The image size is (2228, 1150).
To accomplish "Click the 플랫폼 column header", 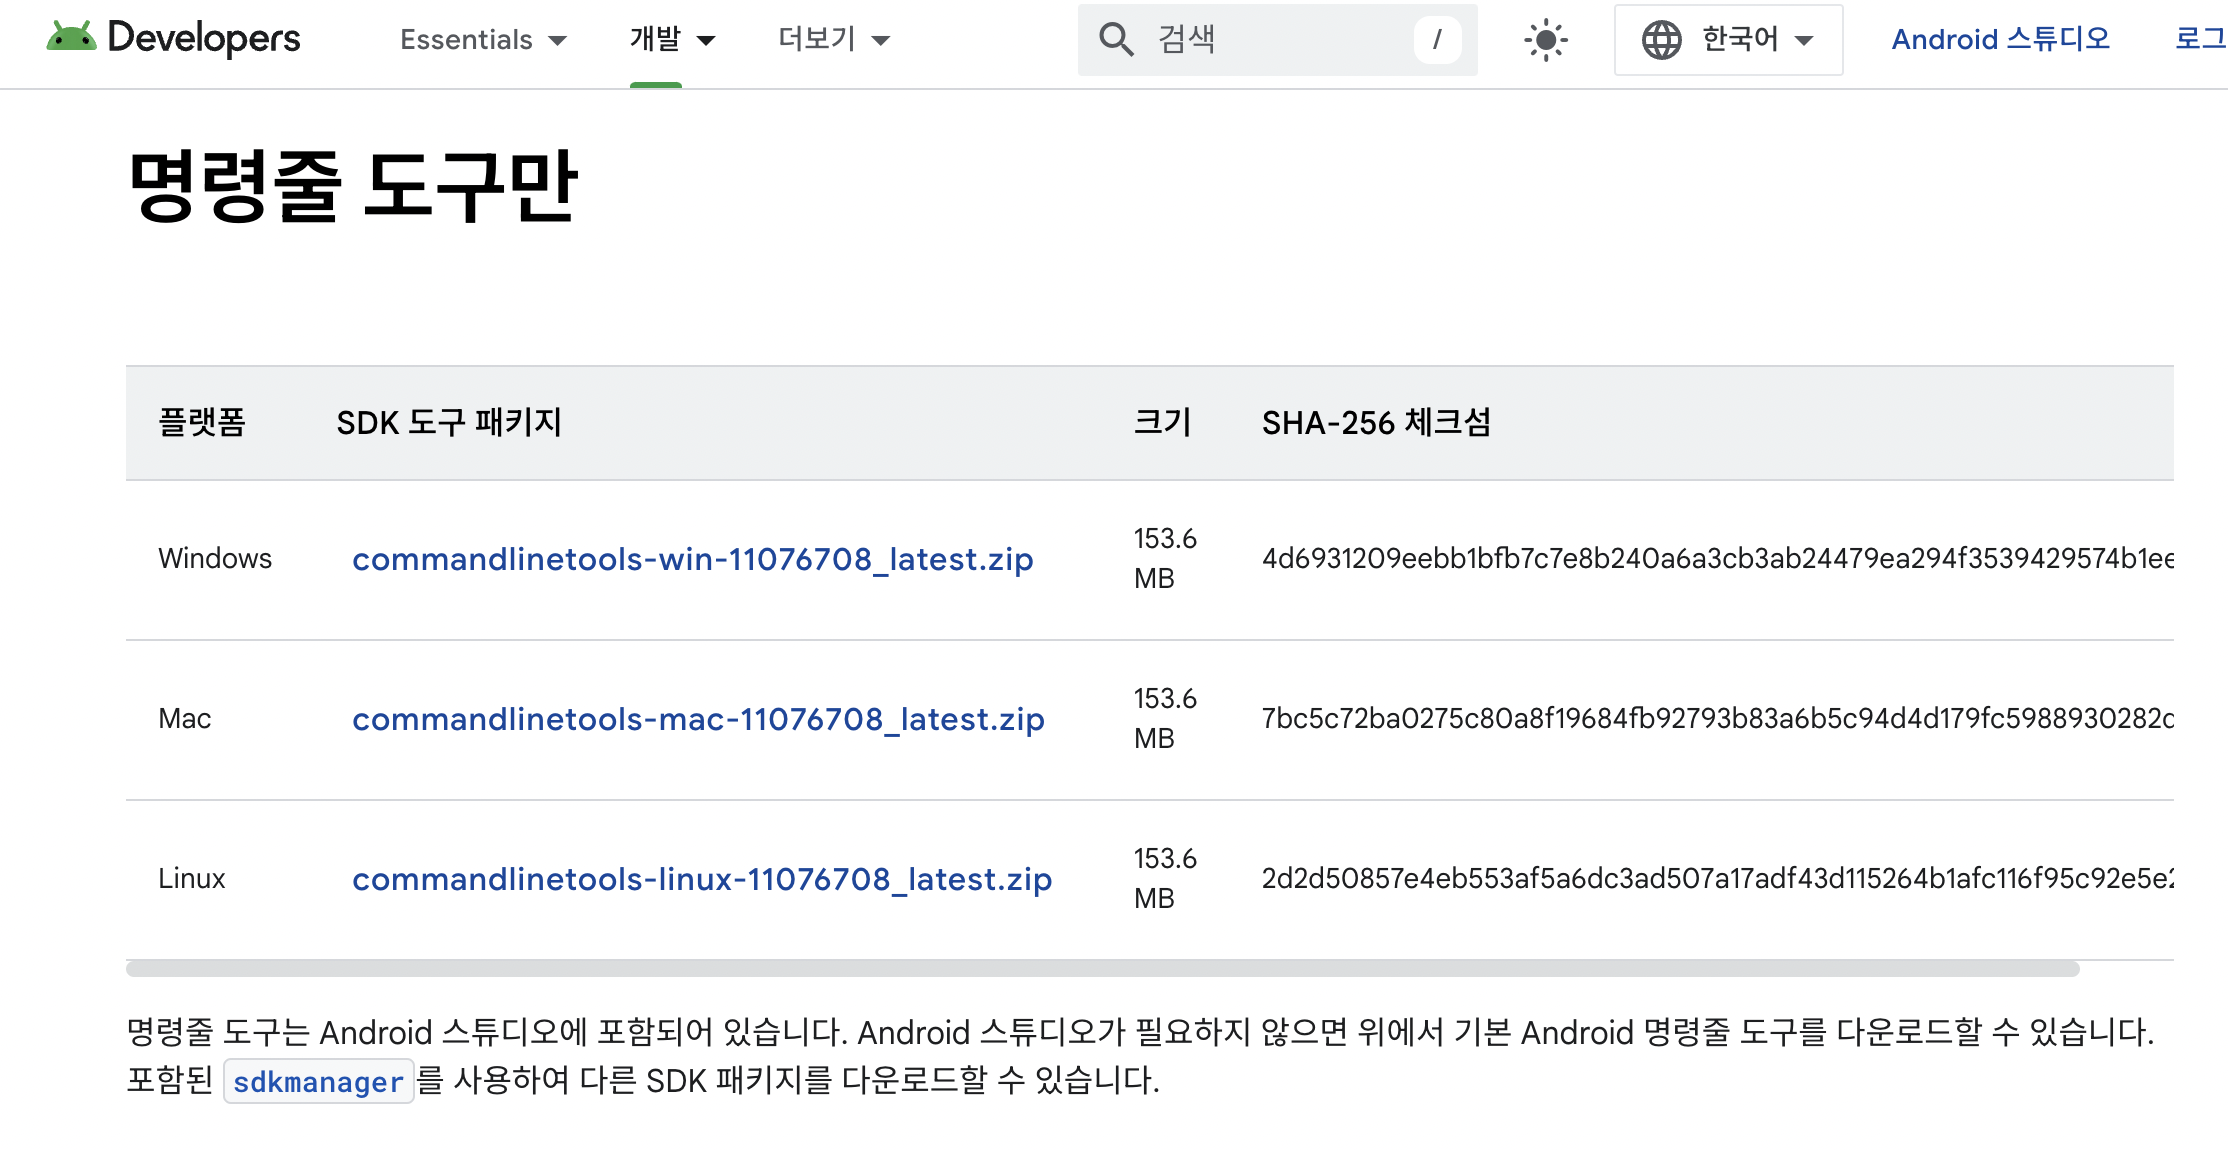I will tap(202, 422).
